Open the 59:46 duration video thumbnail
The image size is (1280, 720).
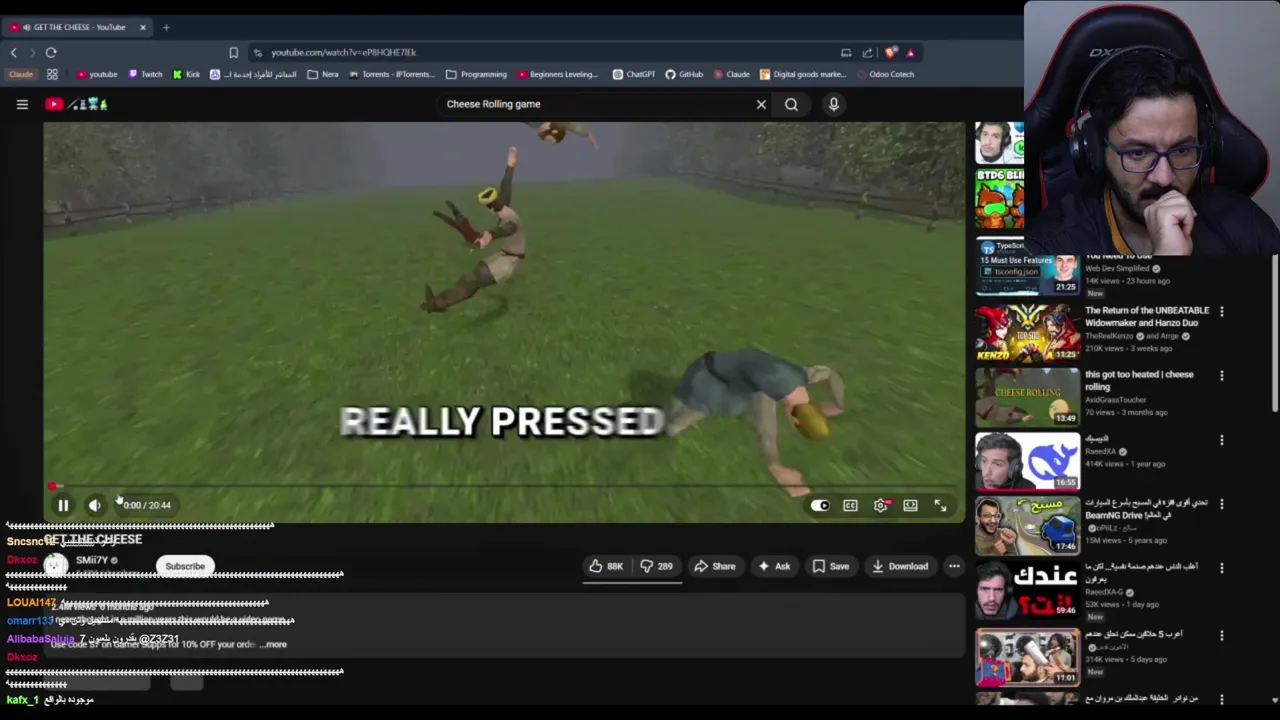(x=1027, y=589)
